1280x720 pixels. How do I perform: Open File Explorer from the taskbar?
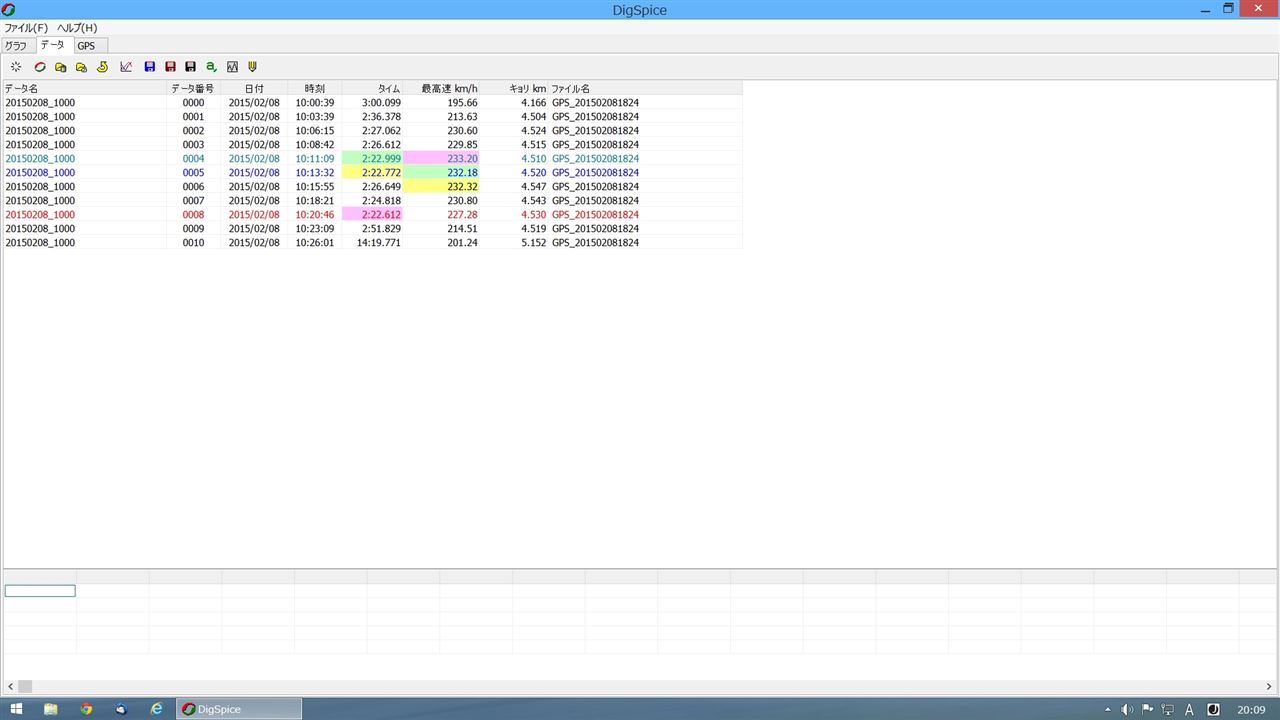51,709
